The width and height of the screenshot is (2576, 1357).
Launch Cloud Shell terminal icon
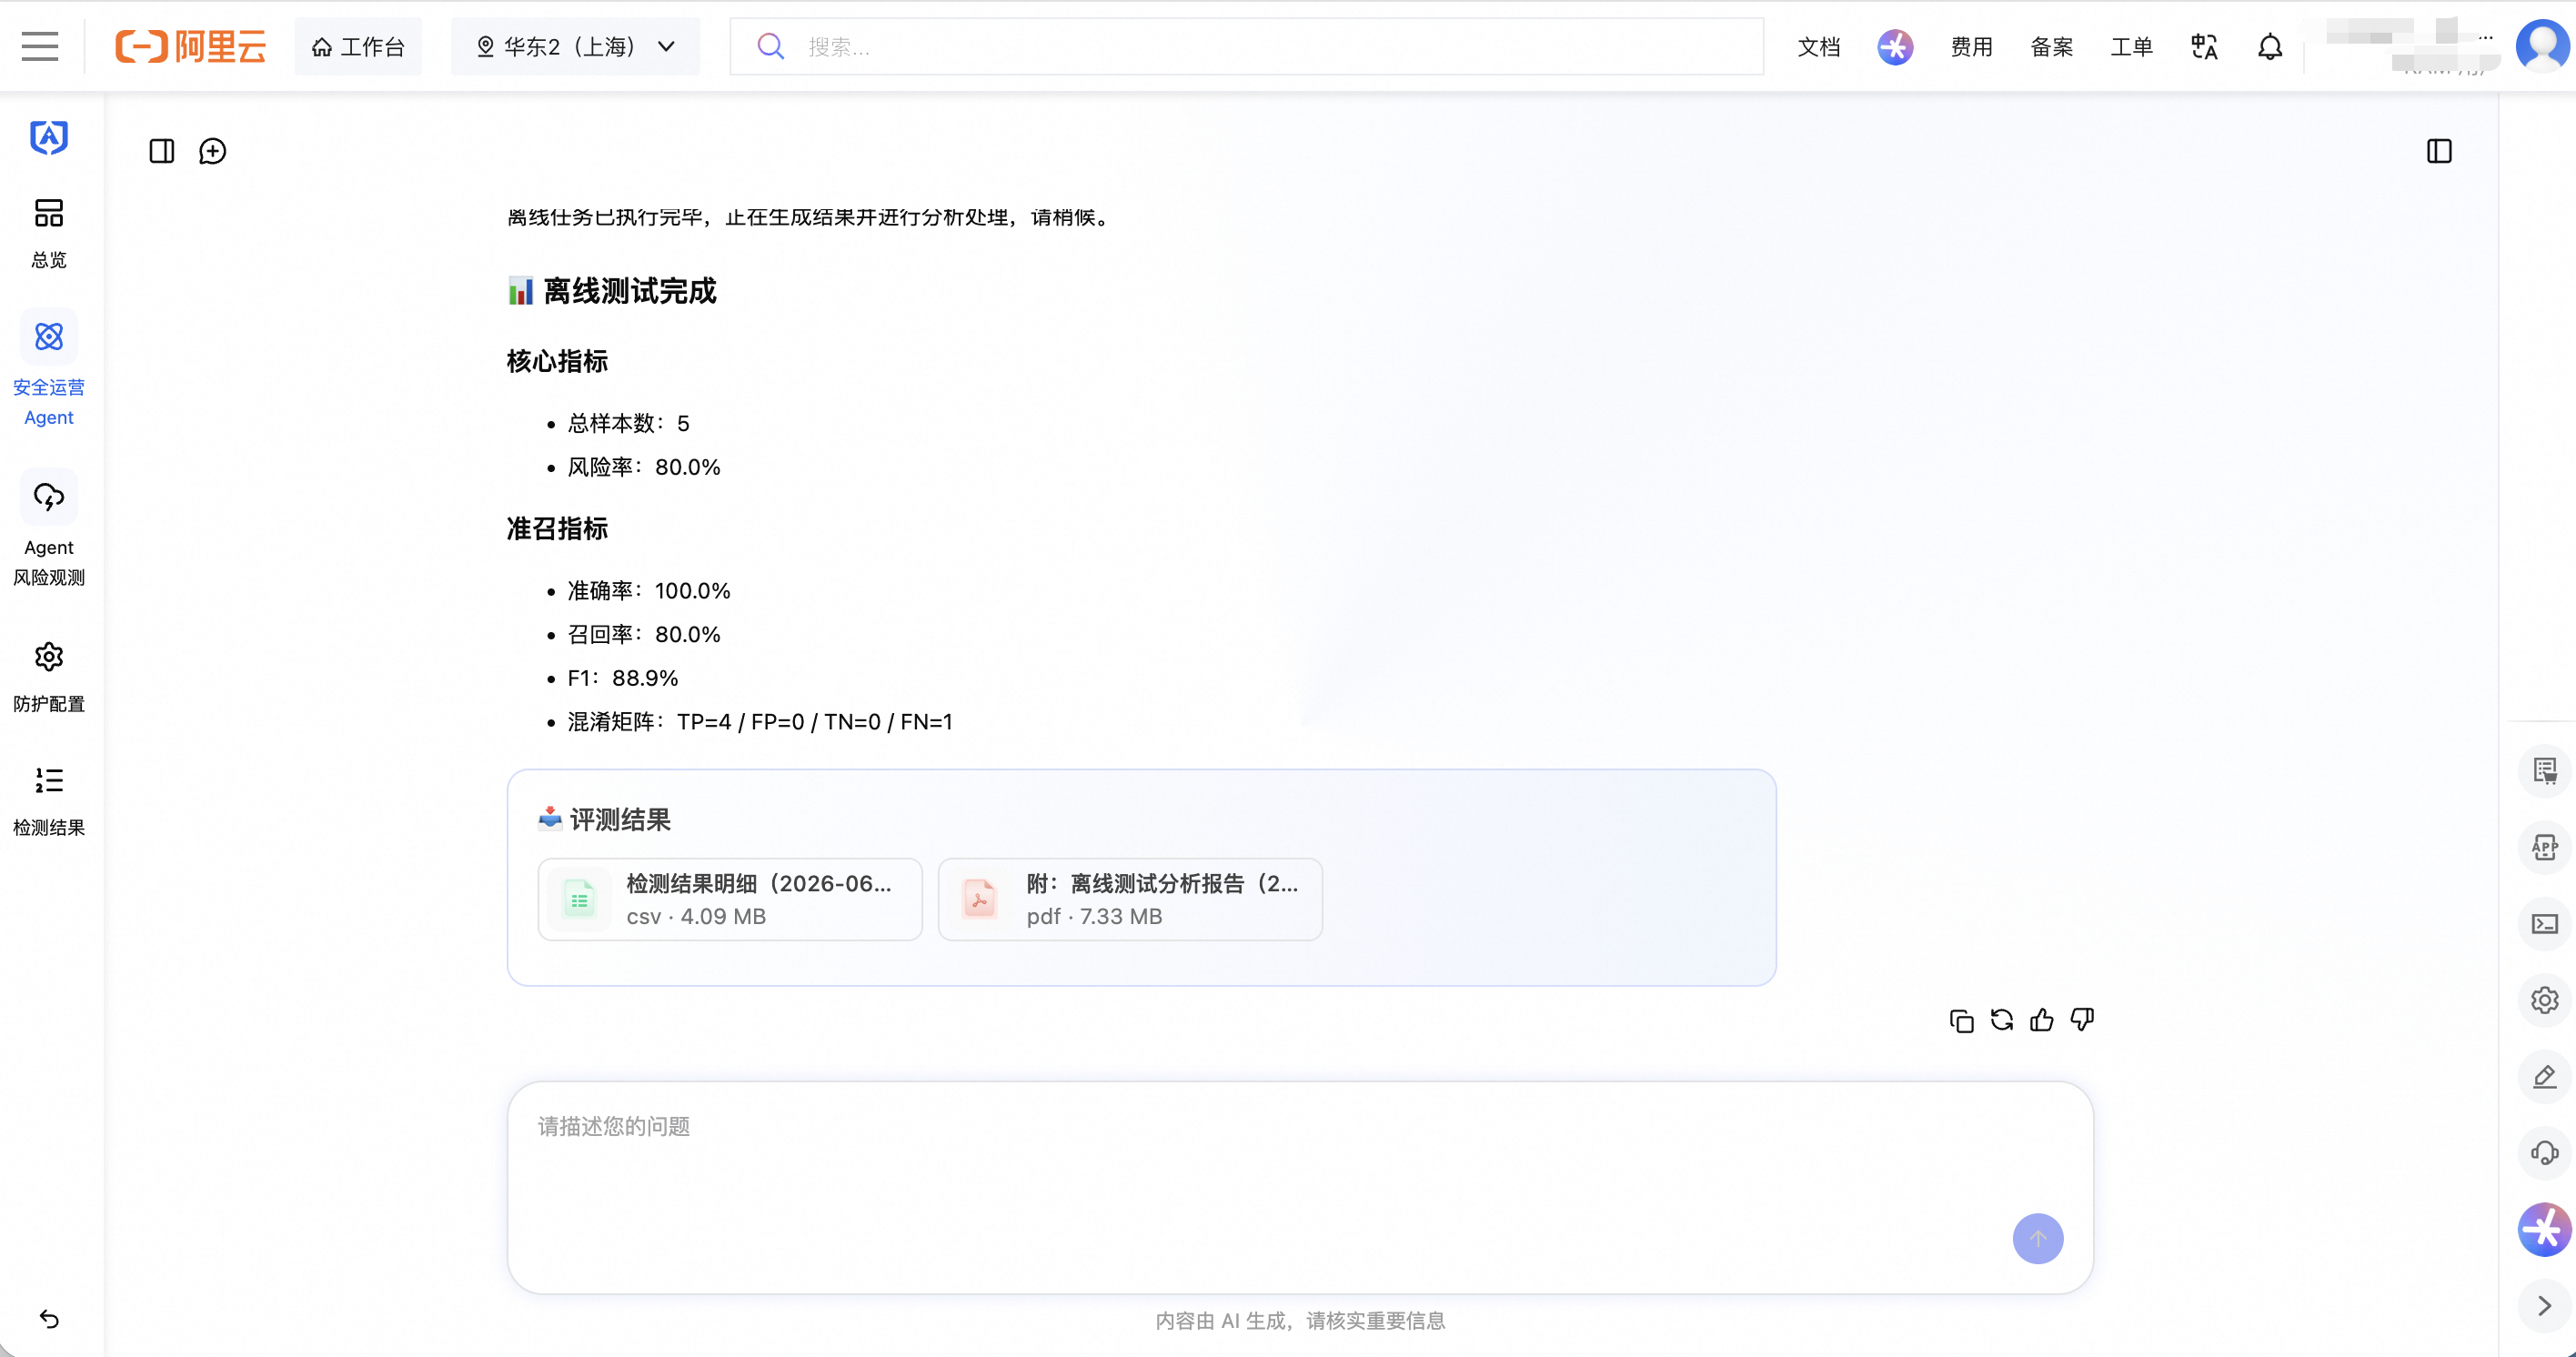tap(2545, 924)
